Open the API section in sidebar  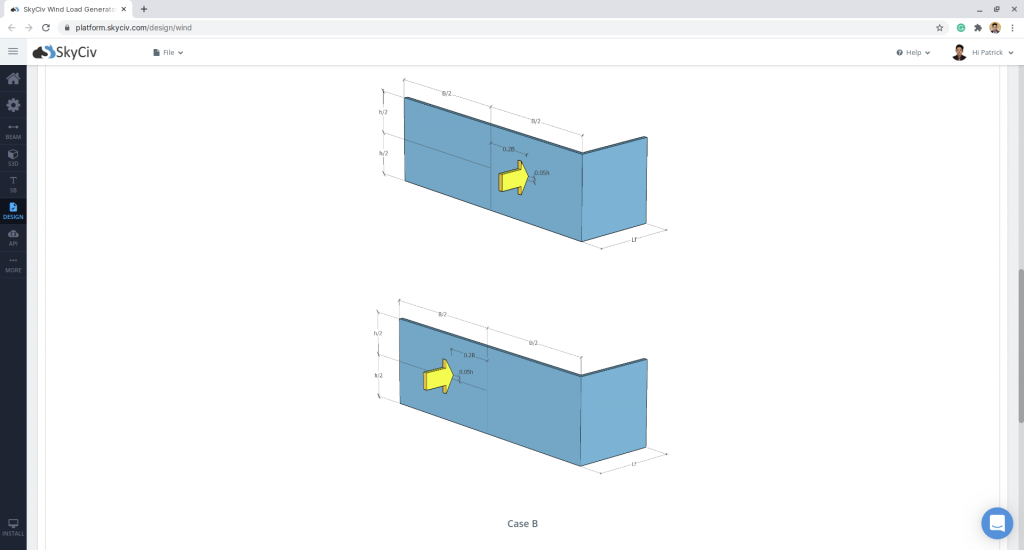point(13,237)
